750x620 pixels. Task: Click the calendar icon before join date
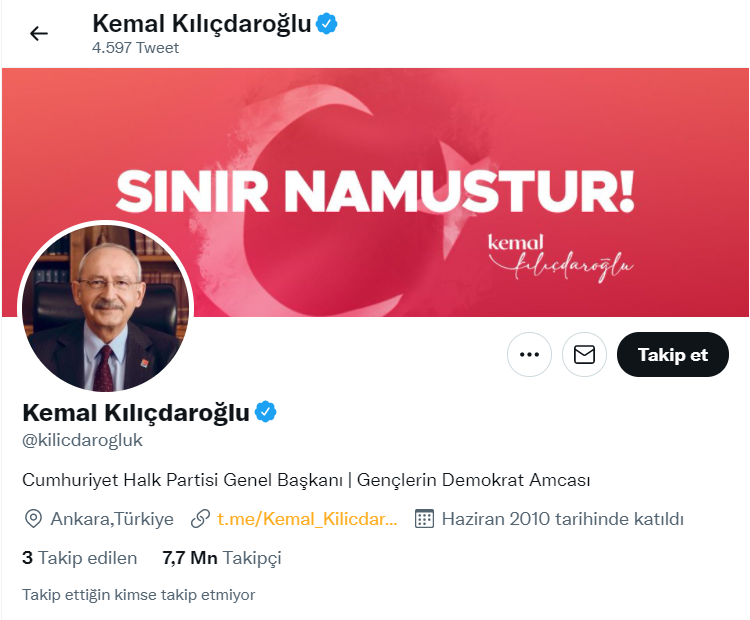click(x=424, y=519)
